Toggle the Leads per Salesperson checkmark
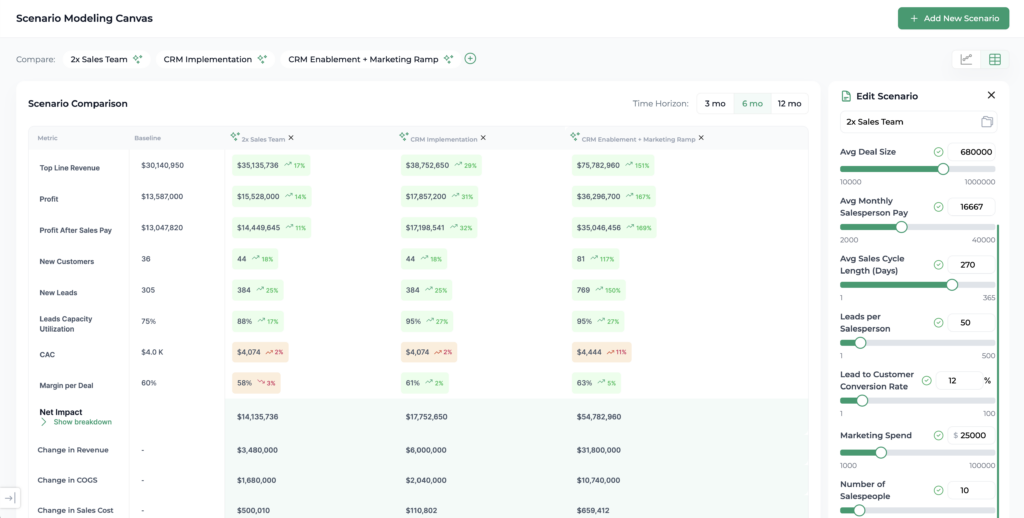The image size is (1024, 518). [938, 323]
